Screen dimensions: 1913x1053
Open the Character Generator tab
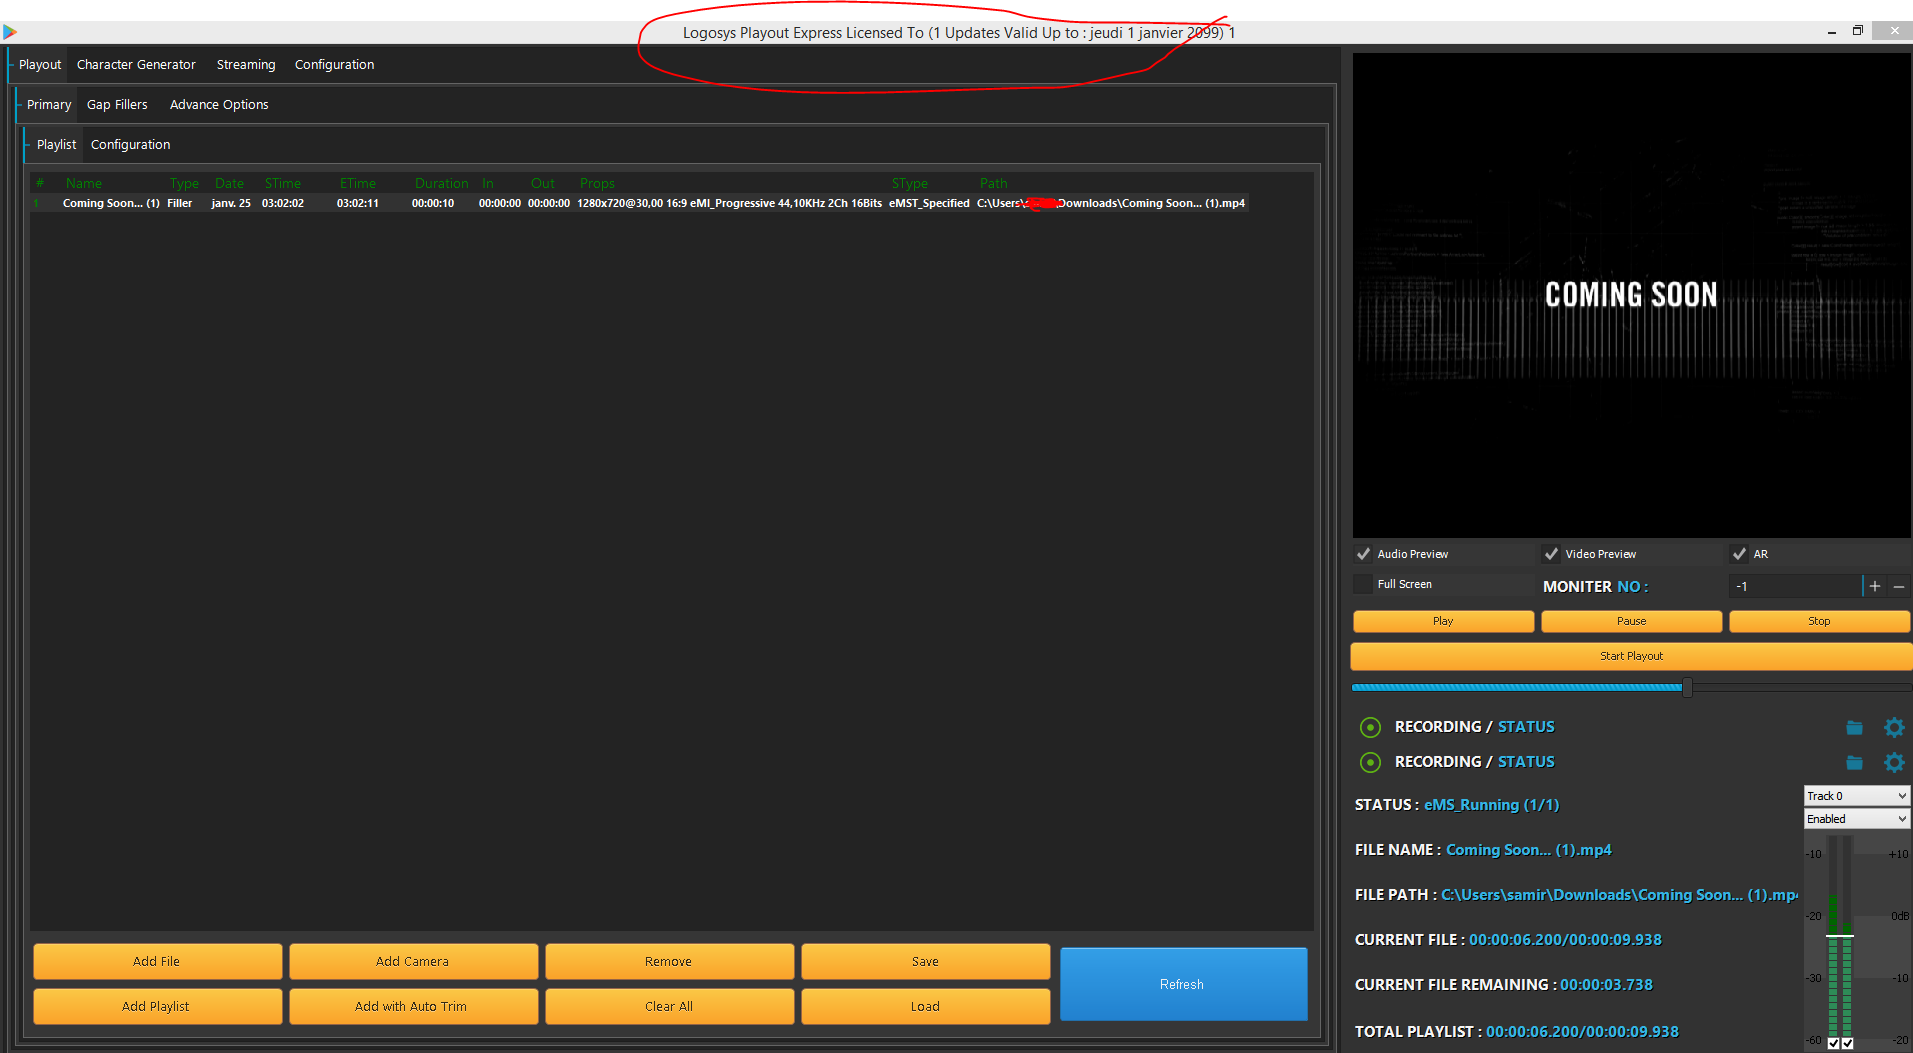[136, 65]
